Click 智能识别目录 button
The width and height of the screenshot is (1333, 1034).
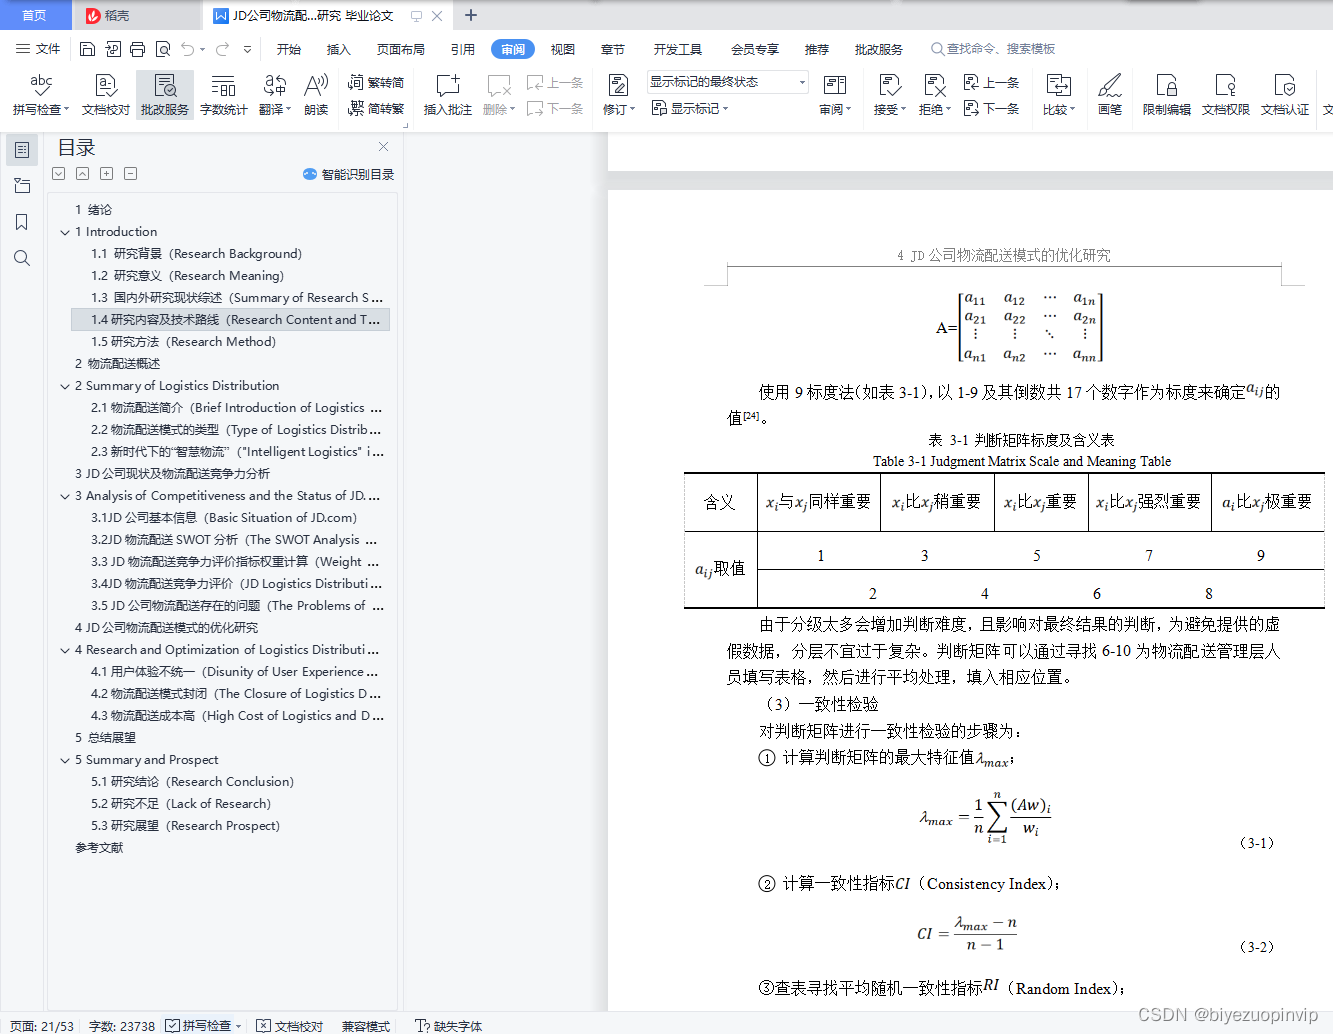[x=349, y=174]
